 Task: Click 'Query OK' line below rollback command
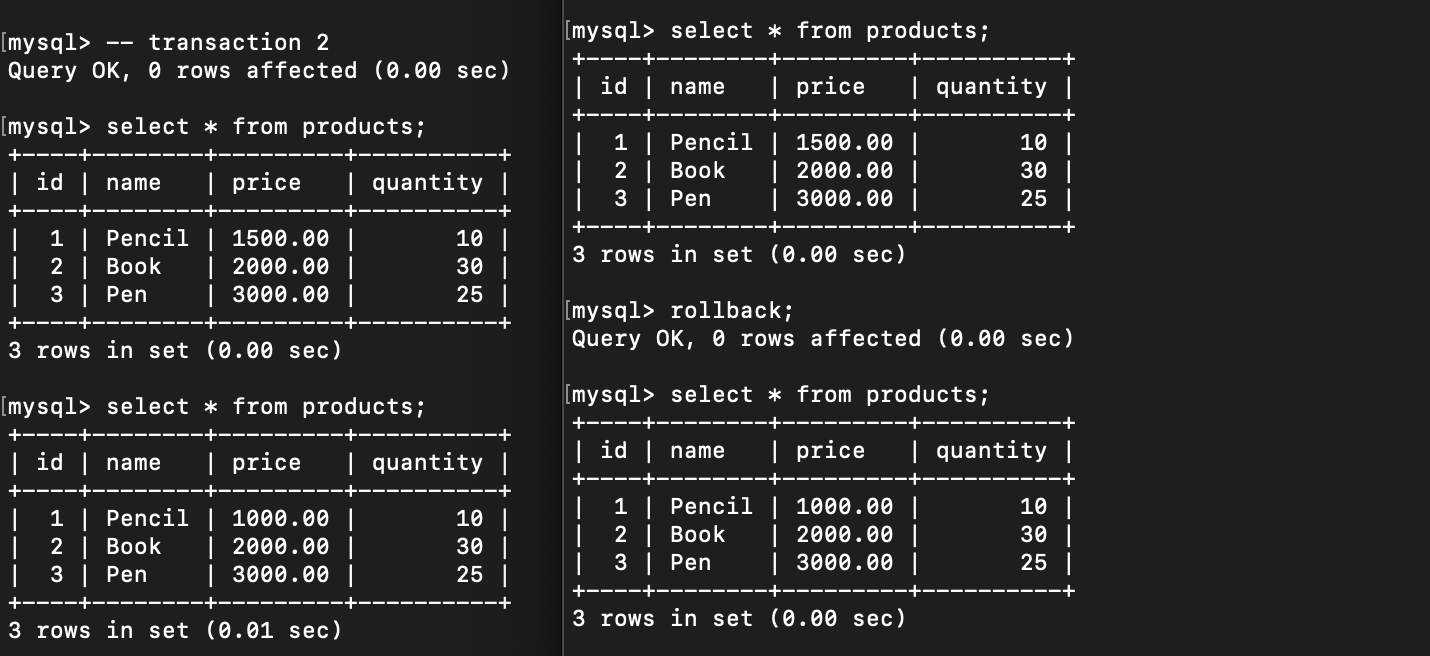click(x=823, y=338)
